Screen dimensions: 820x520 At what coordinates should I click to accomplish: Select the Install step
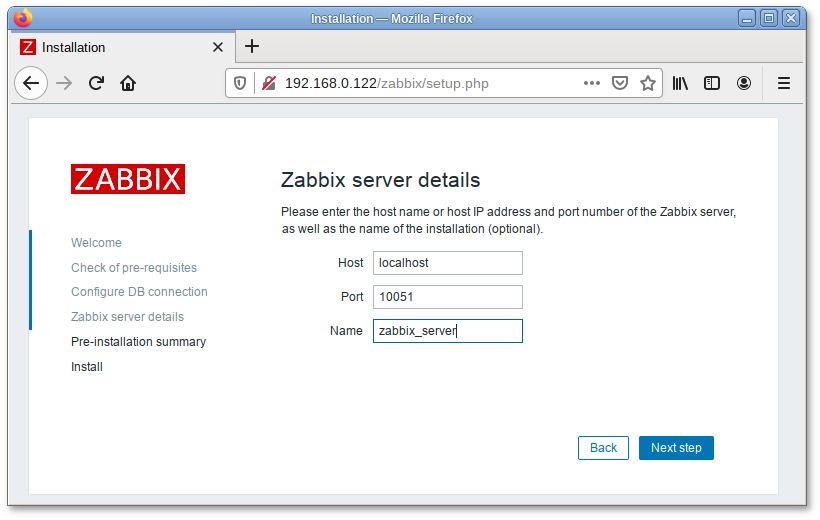[87, 367]
